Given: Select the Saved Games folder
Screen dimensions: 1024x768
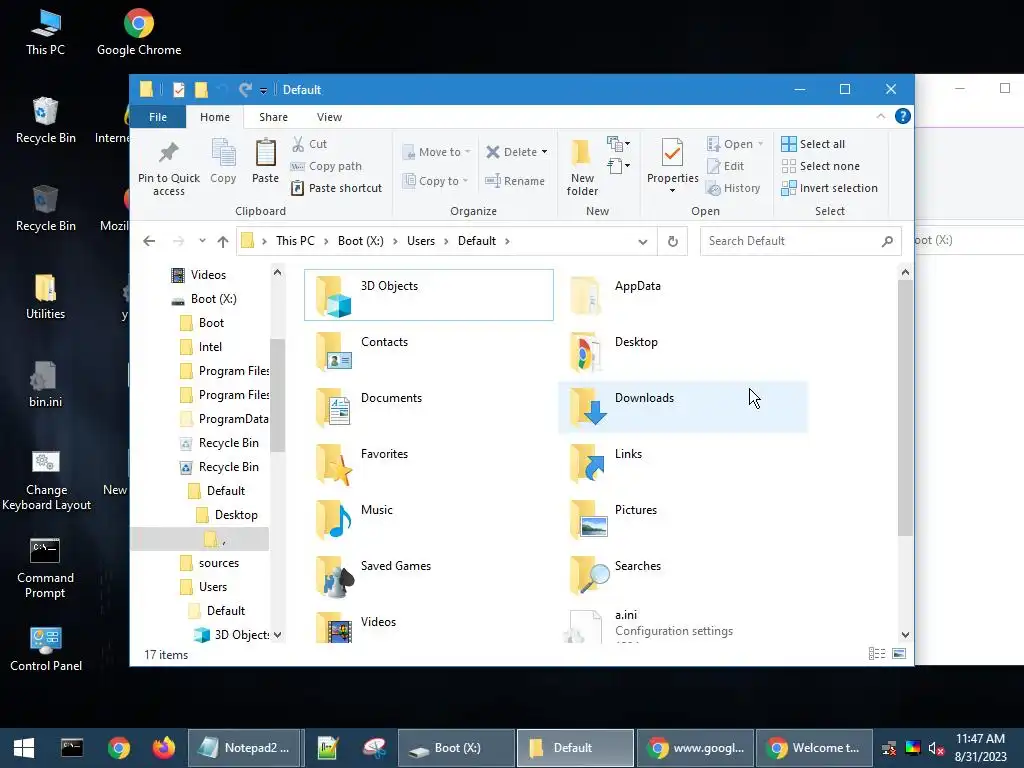Looking at the screenshot, I should [428, 575].
